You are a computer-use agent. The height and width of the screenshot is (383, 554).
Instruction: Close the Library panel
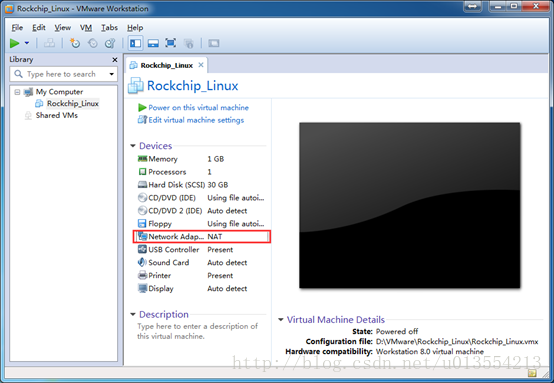[114, 60]
